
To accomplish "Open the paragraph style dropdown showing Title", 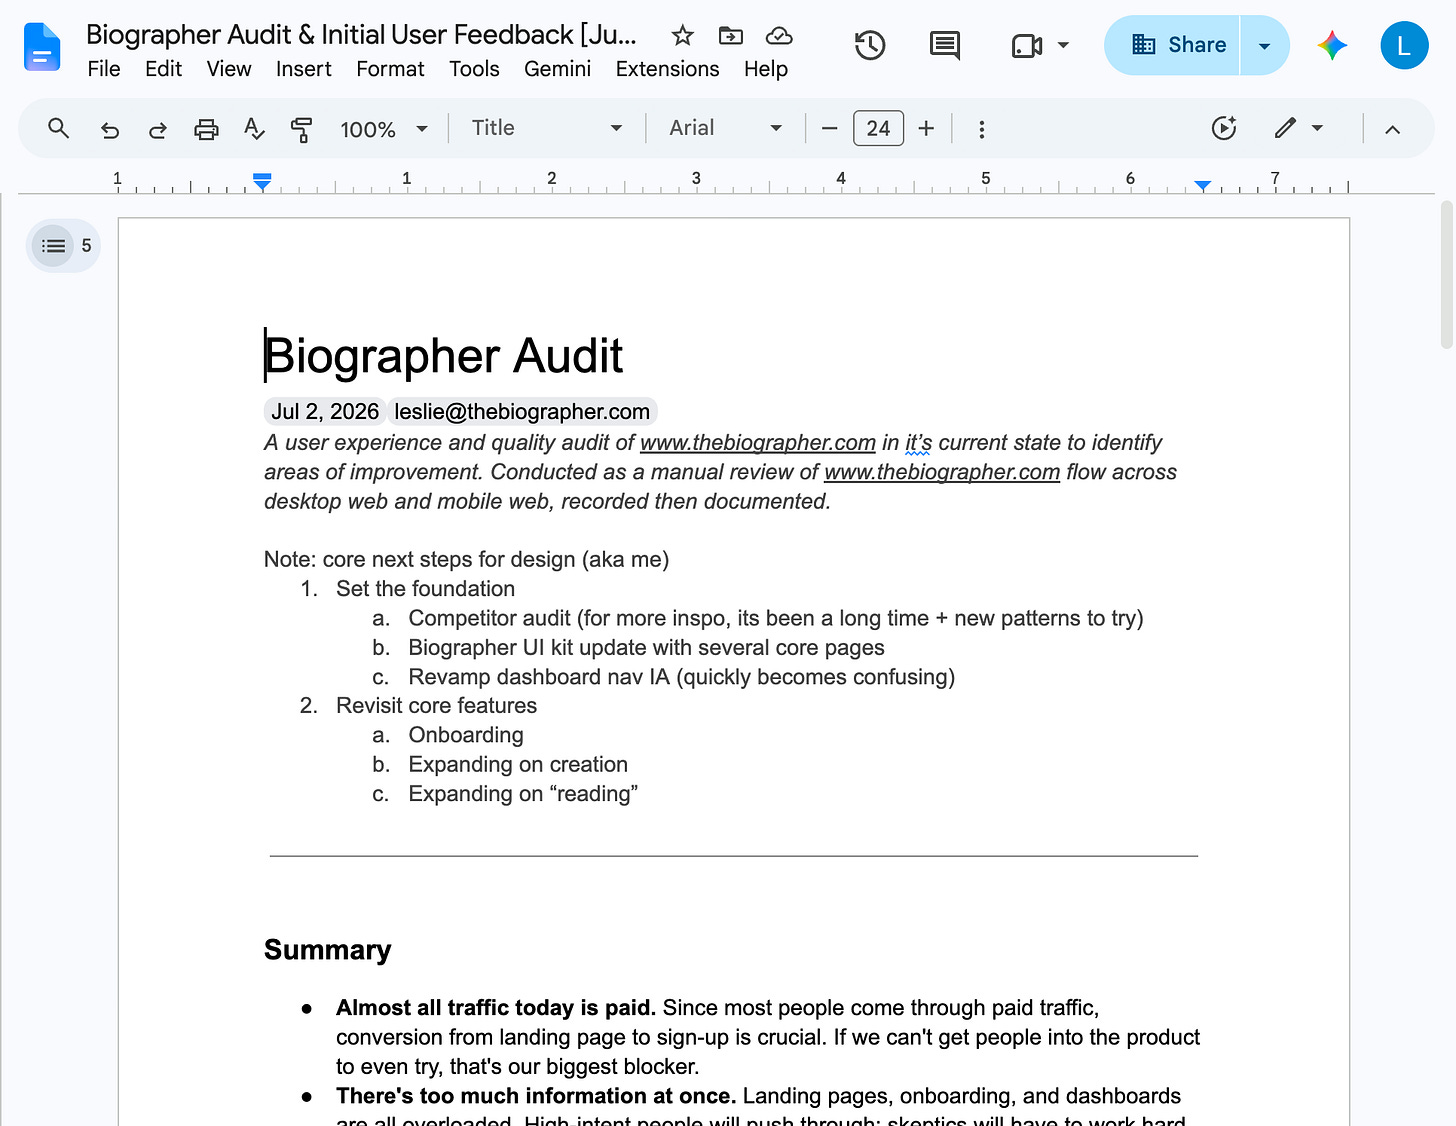I will coord(547,128).
